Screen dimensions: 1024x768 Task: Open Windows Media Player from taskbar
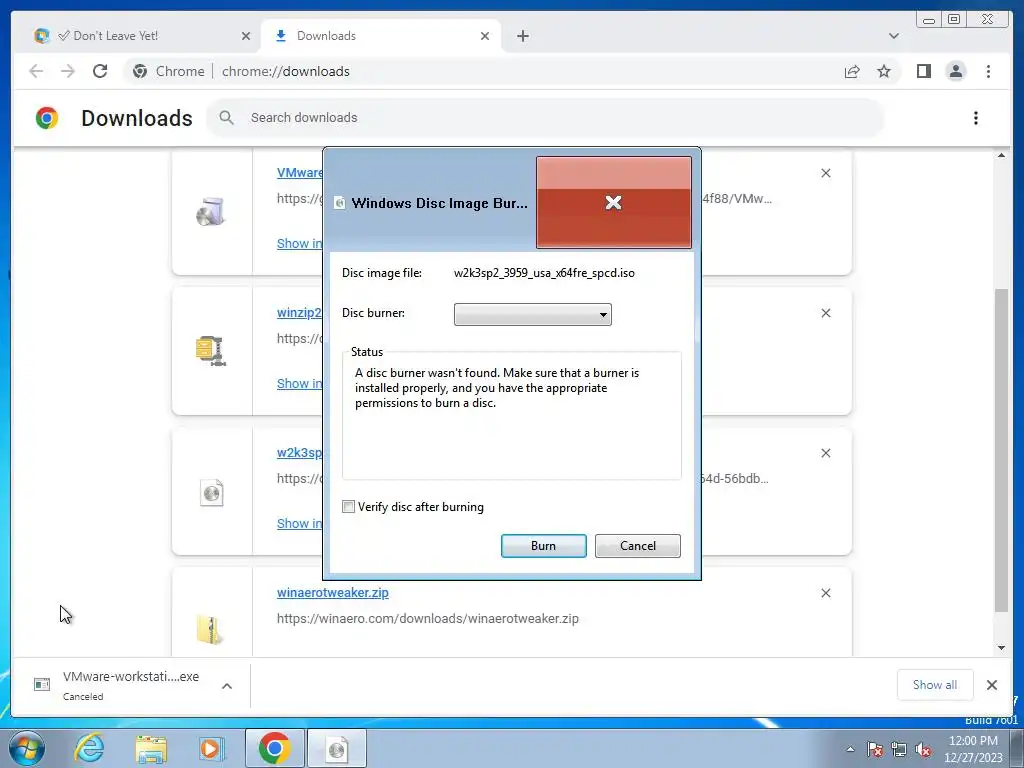[211, 748]
